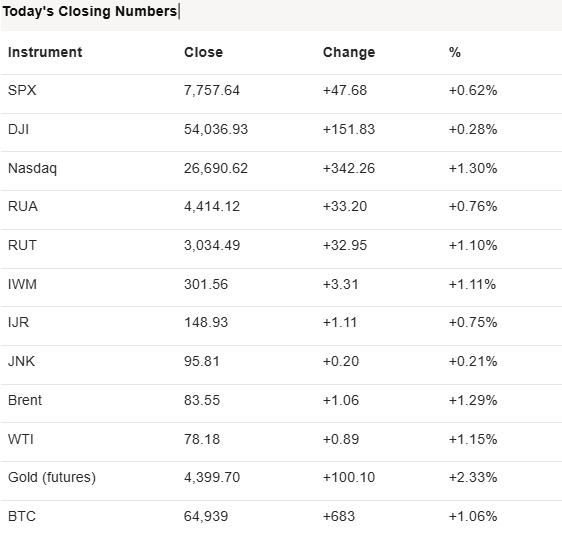The width and height of the screenshot is (562, 538).
Task: Click the Gold change value +100.10
Action: 349,477
